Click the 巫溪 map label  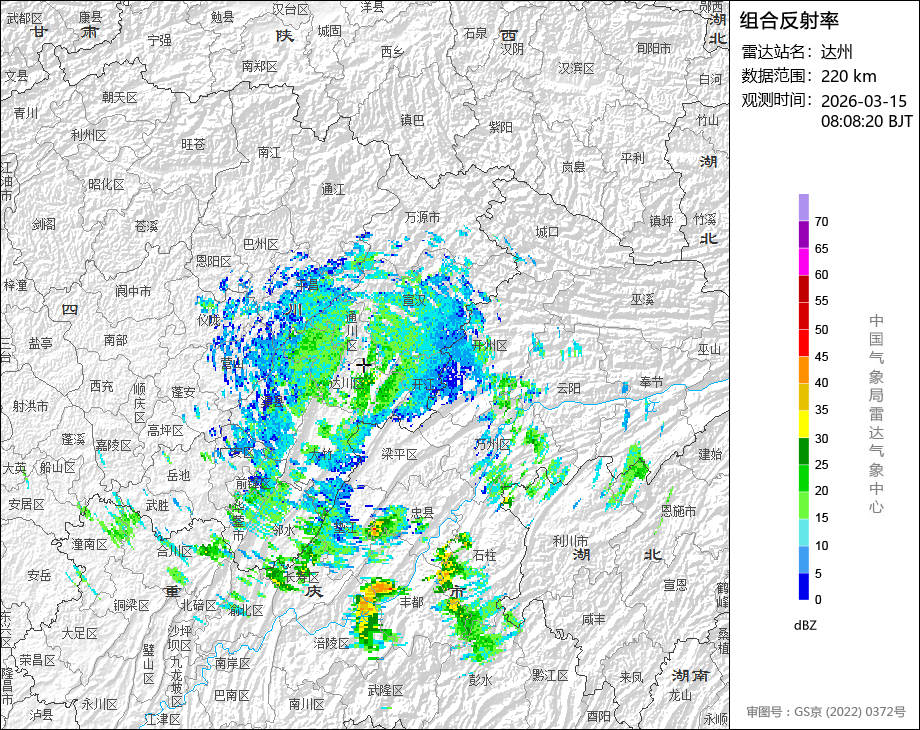click(x=642, y=300)
